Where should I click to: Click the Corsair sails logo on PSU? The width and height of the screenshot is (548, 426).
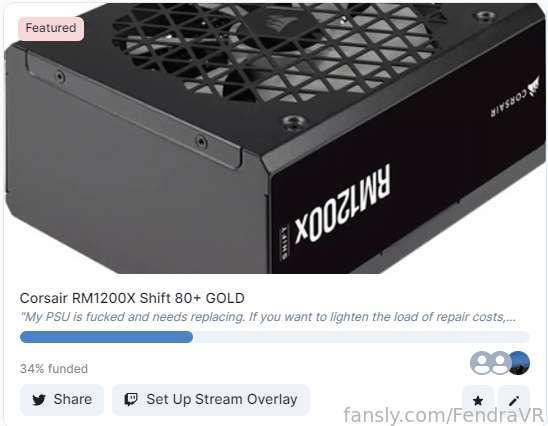pyautogui.click(x=533, y=86)
